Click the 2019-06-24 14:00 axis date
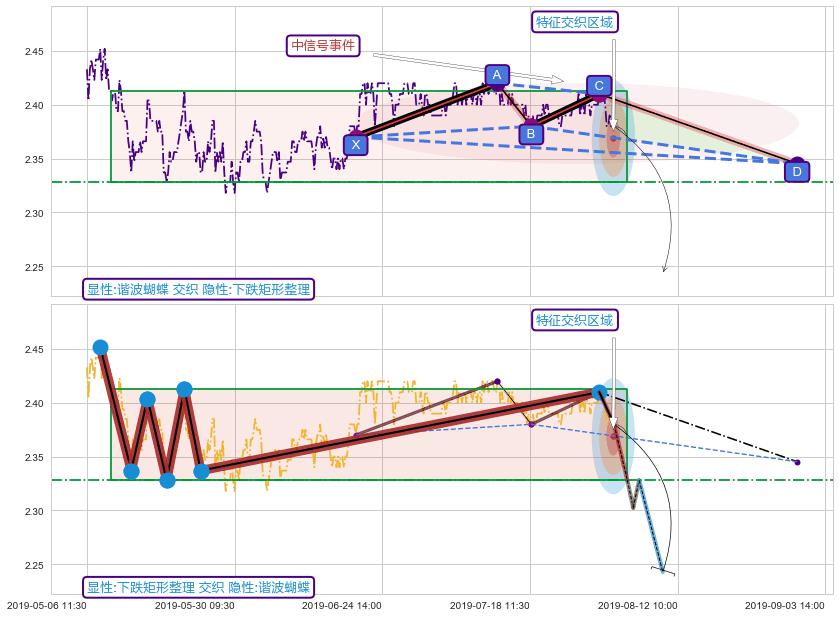Screen dimensions: 839x617 [342, 605]
